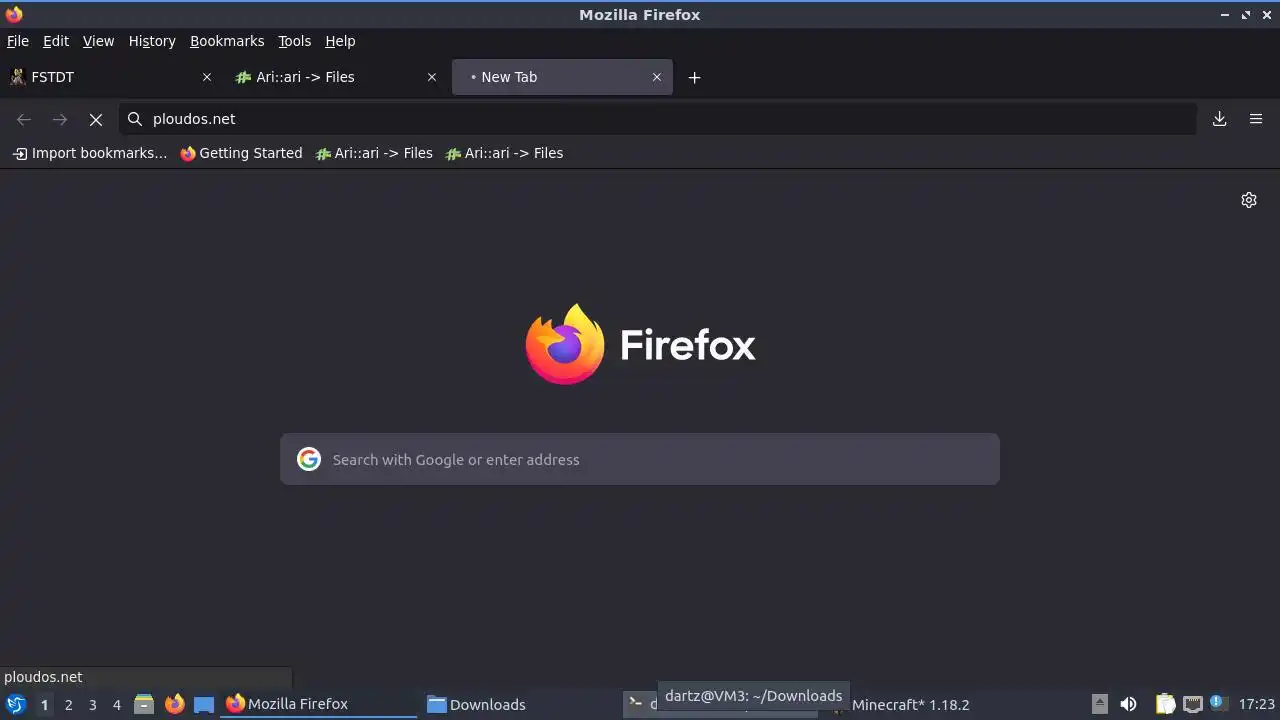Image resolution: width=1280 pixels, height=720 pixels.
Task: Open the Edit menu
Action: coord(56,41)
